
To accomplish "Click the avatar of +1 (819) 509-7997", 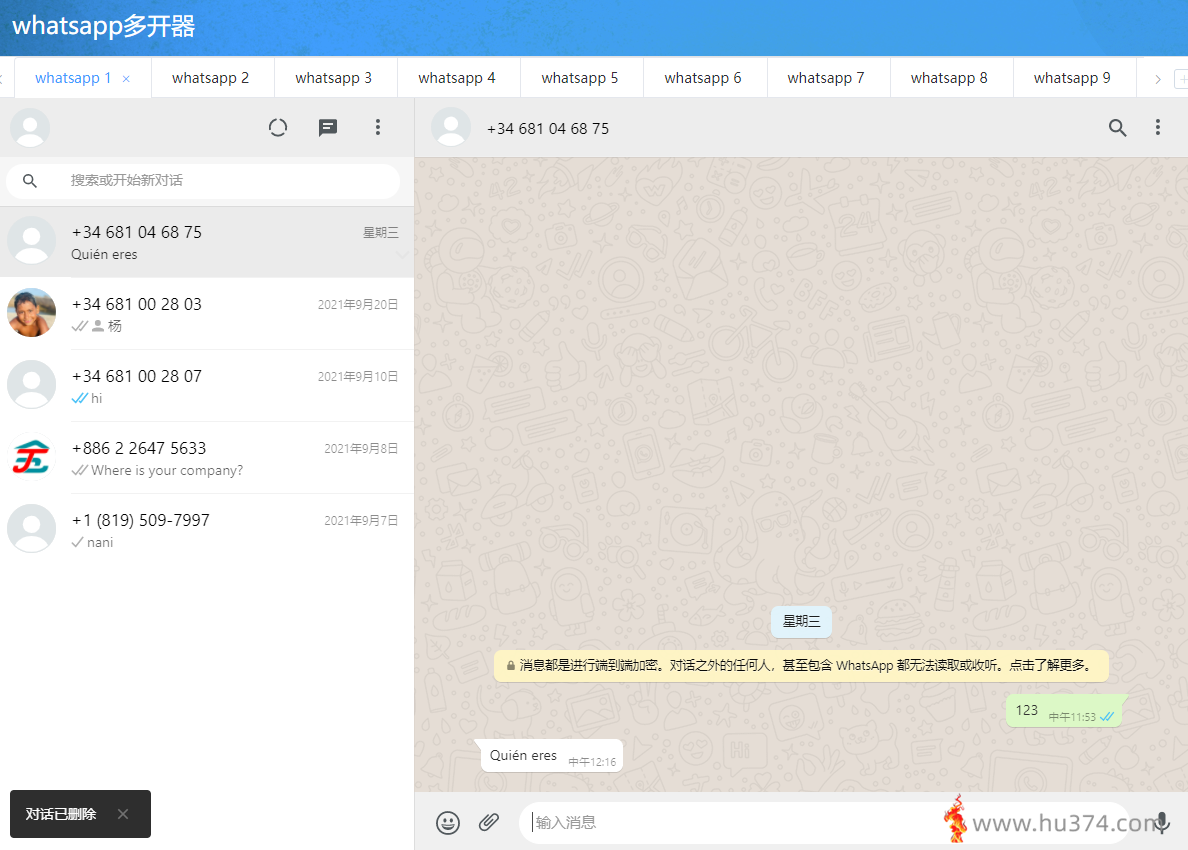I will [x=31, y=528].
